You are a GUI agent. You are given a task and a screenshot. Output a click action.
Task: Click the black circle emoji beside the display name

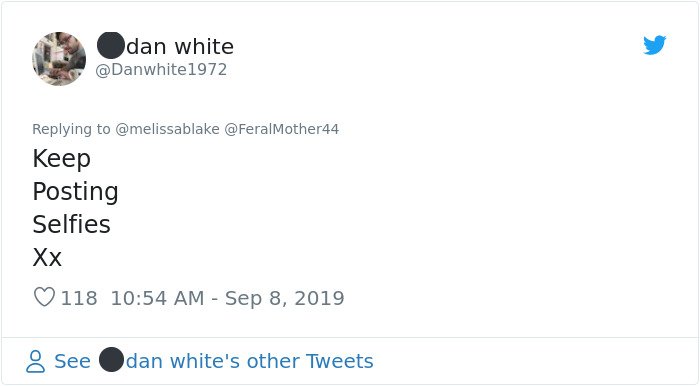(x=110, y=46)
